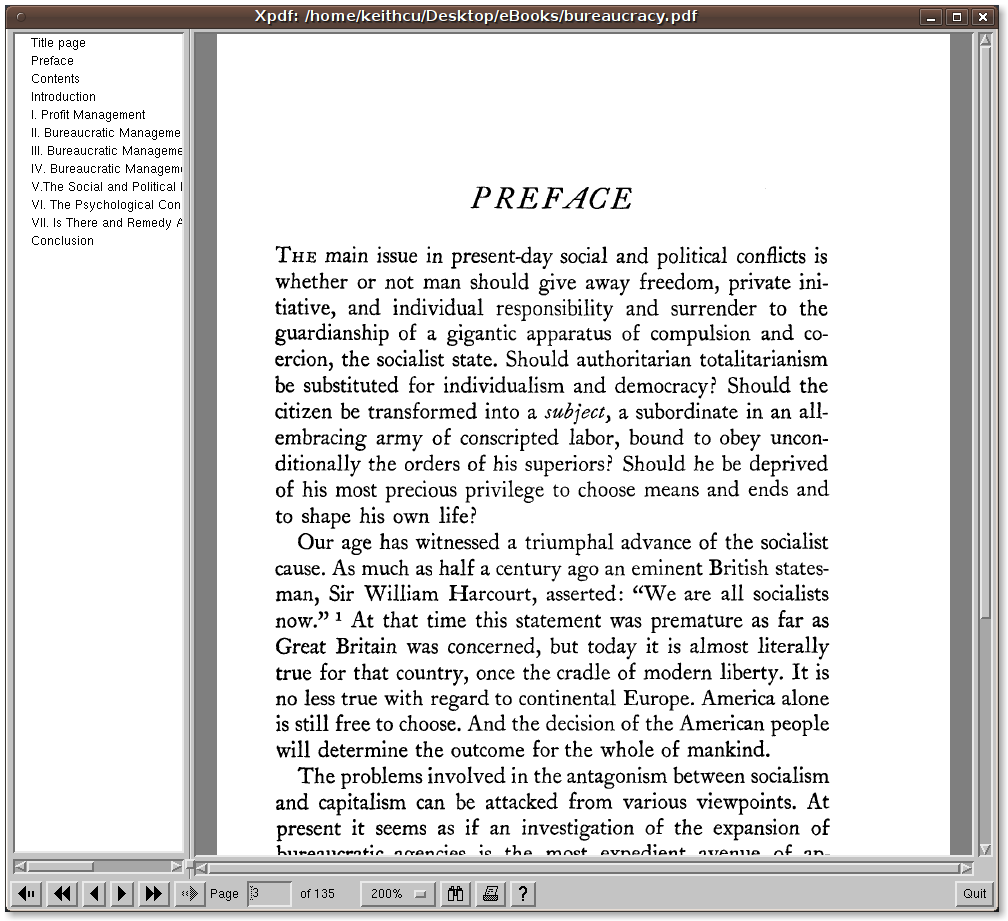Click the go-to-first-page button in toolbar

pos(28,893)
